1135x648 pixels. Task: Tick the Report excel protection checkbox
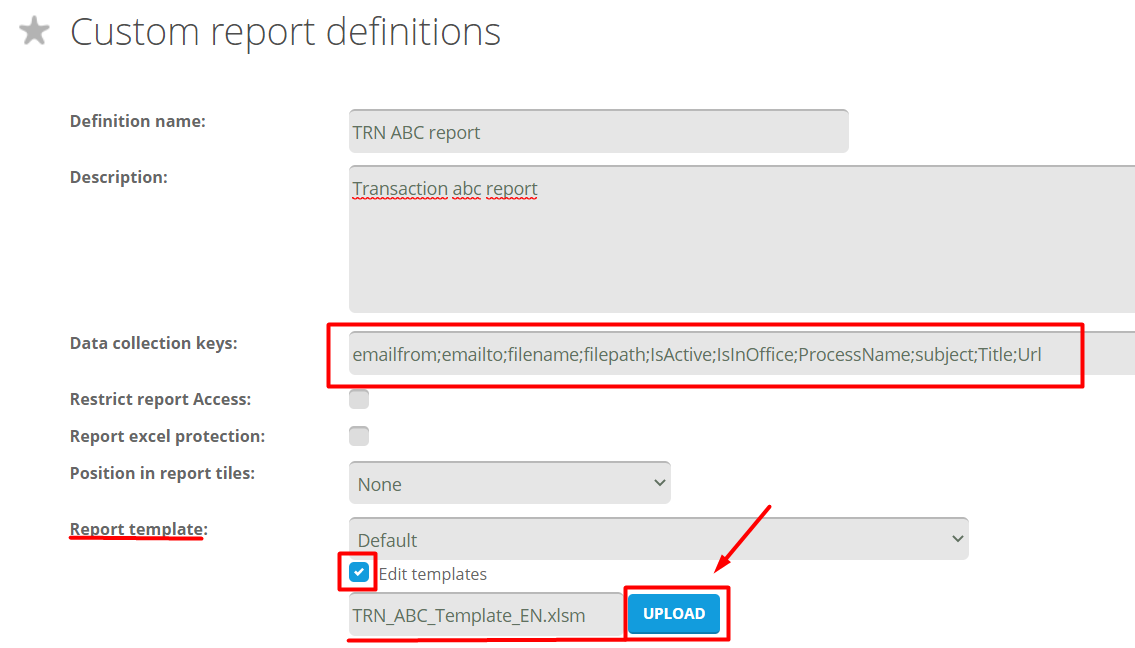[x=359, y=436]
